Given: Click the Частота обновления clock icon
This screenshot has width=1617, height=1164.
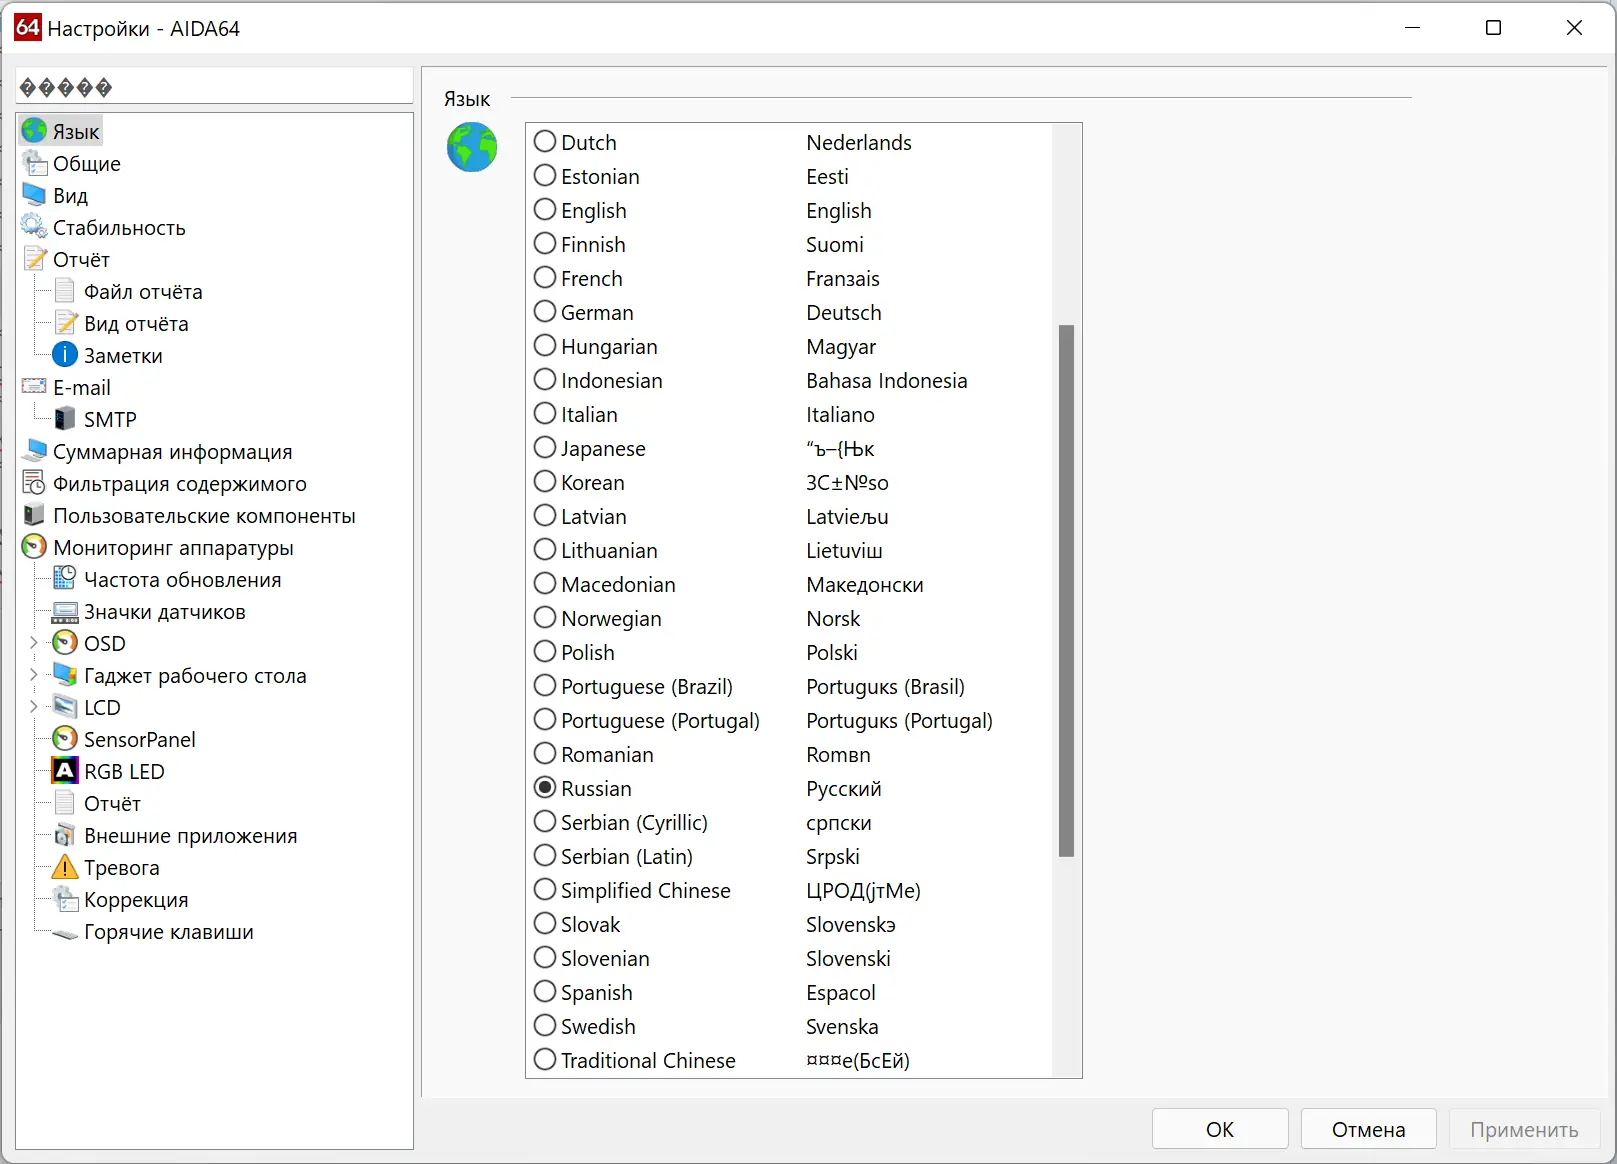Looking at the screenshot, I should (x=65, y=579).
